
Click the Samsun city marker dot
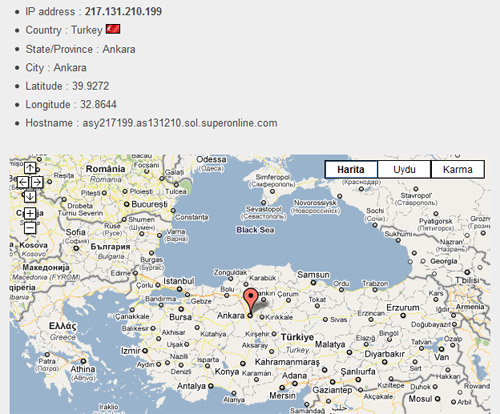(313, 283)
